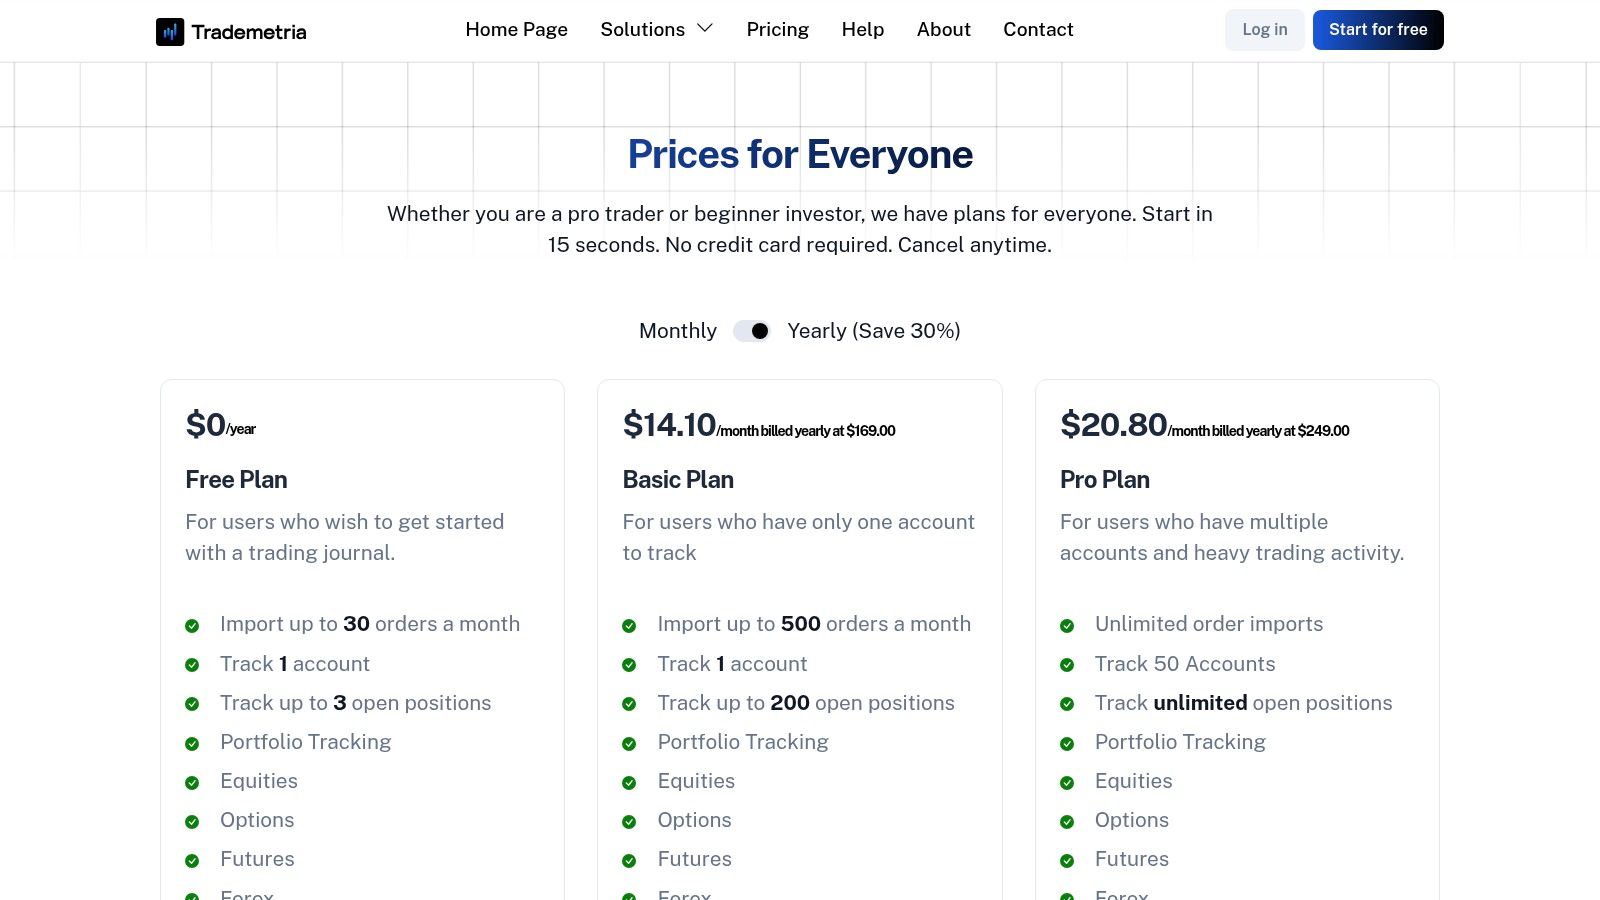
Task: Select the checkmark beside Import up to 500 orders
Action: [630, 625]
